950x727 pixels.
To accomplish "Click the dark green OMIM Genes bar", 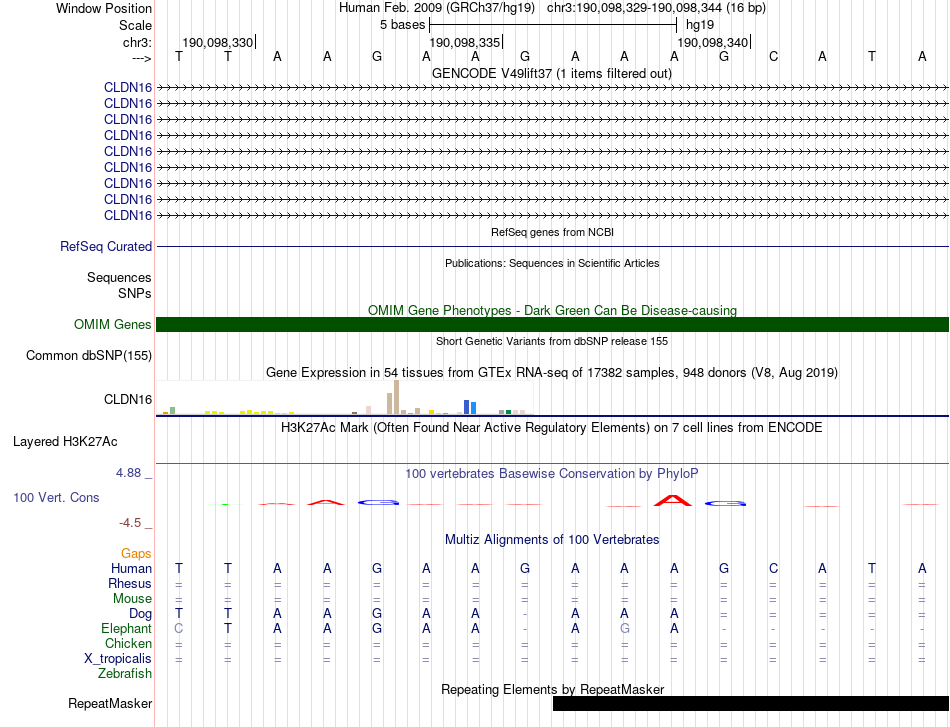I will click(x=553, y=324).
